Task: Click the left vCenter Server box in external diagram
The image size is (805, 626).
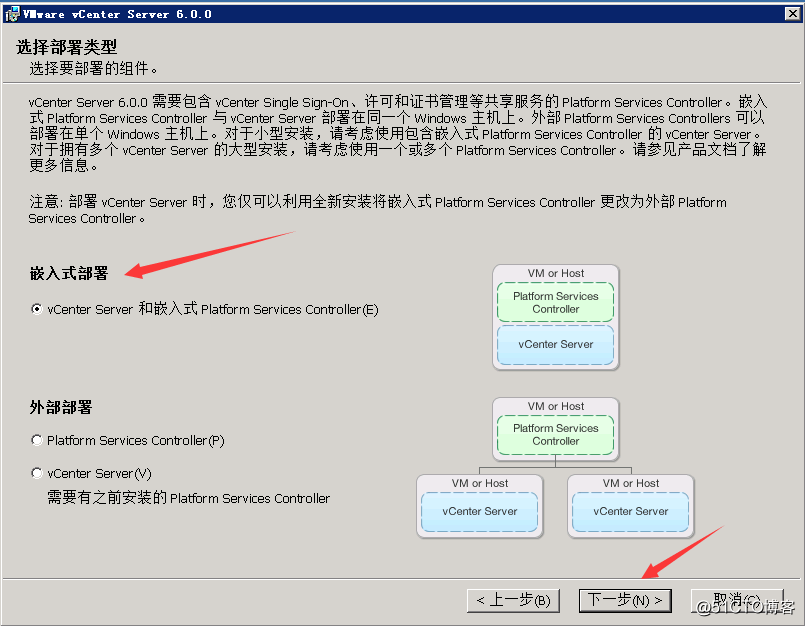Action: tap(480, 511)
